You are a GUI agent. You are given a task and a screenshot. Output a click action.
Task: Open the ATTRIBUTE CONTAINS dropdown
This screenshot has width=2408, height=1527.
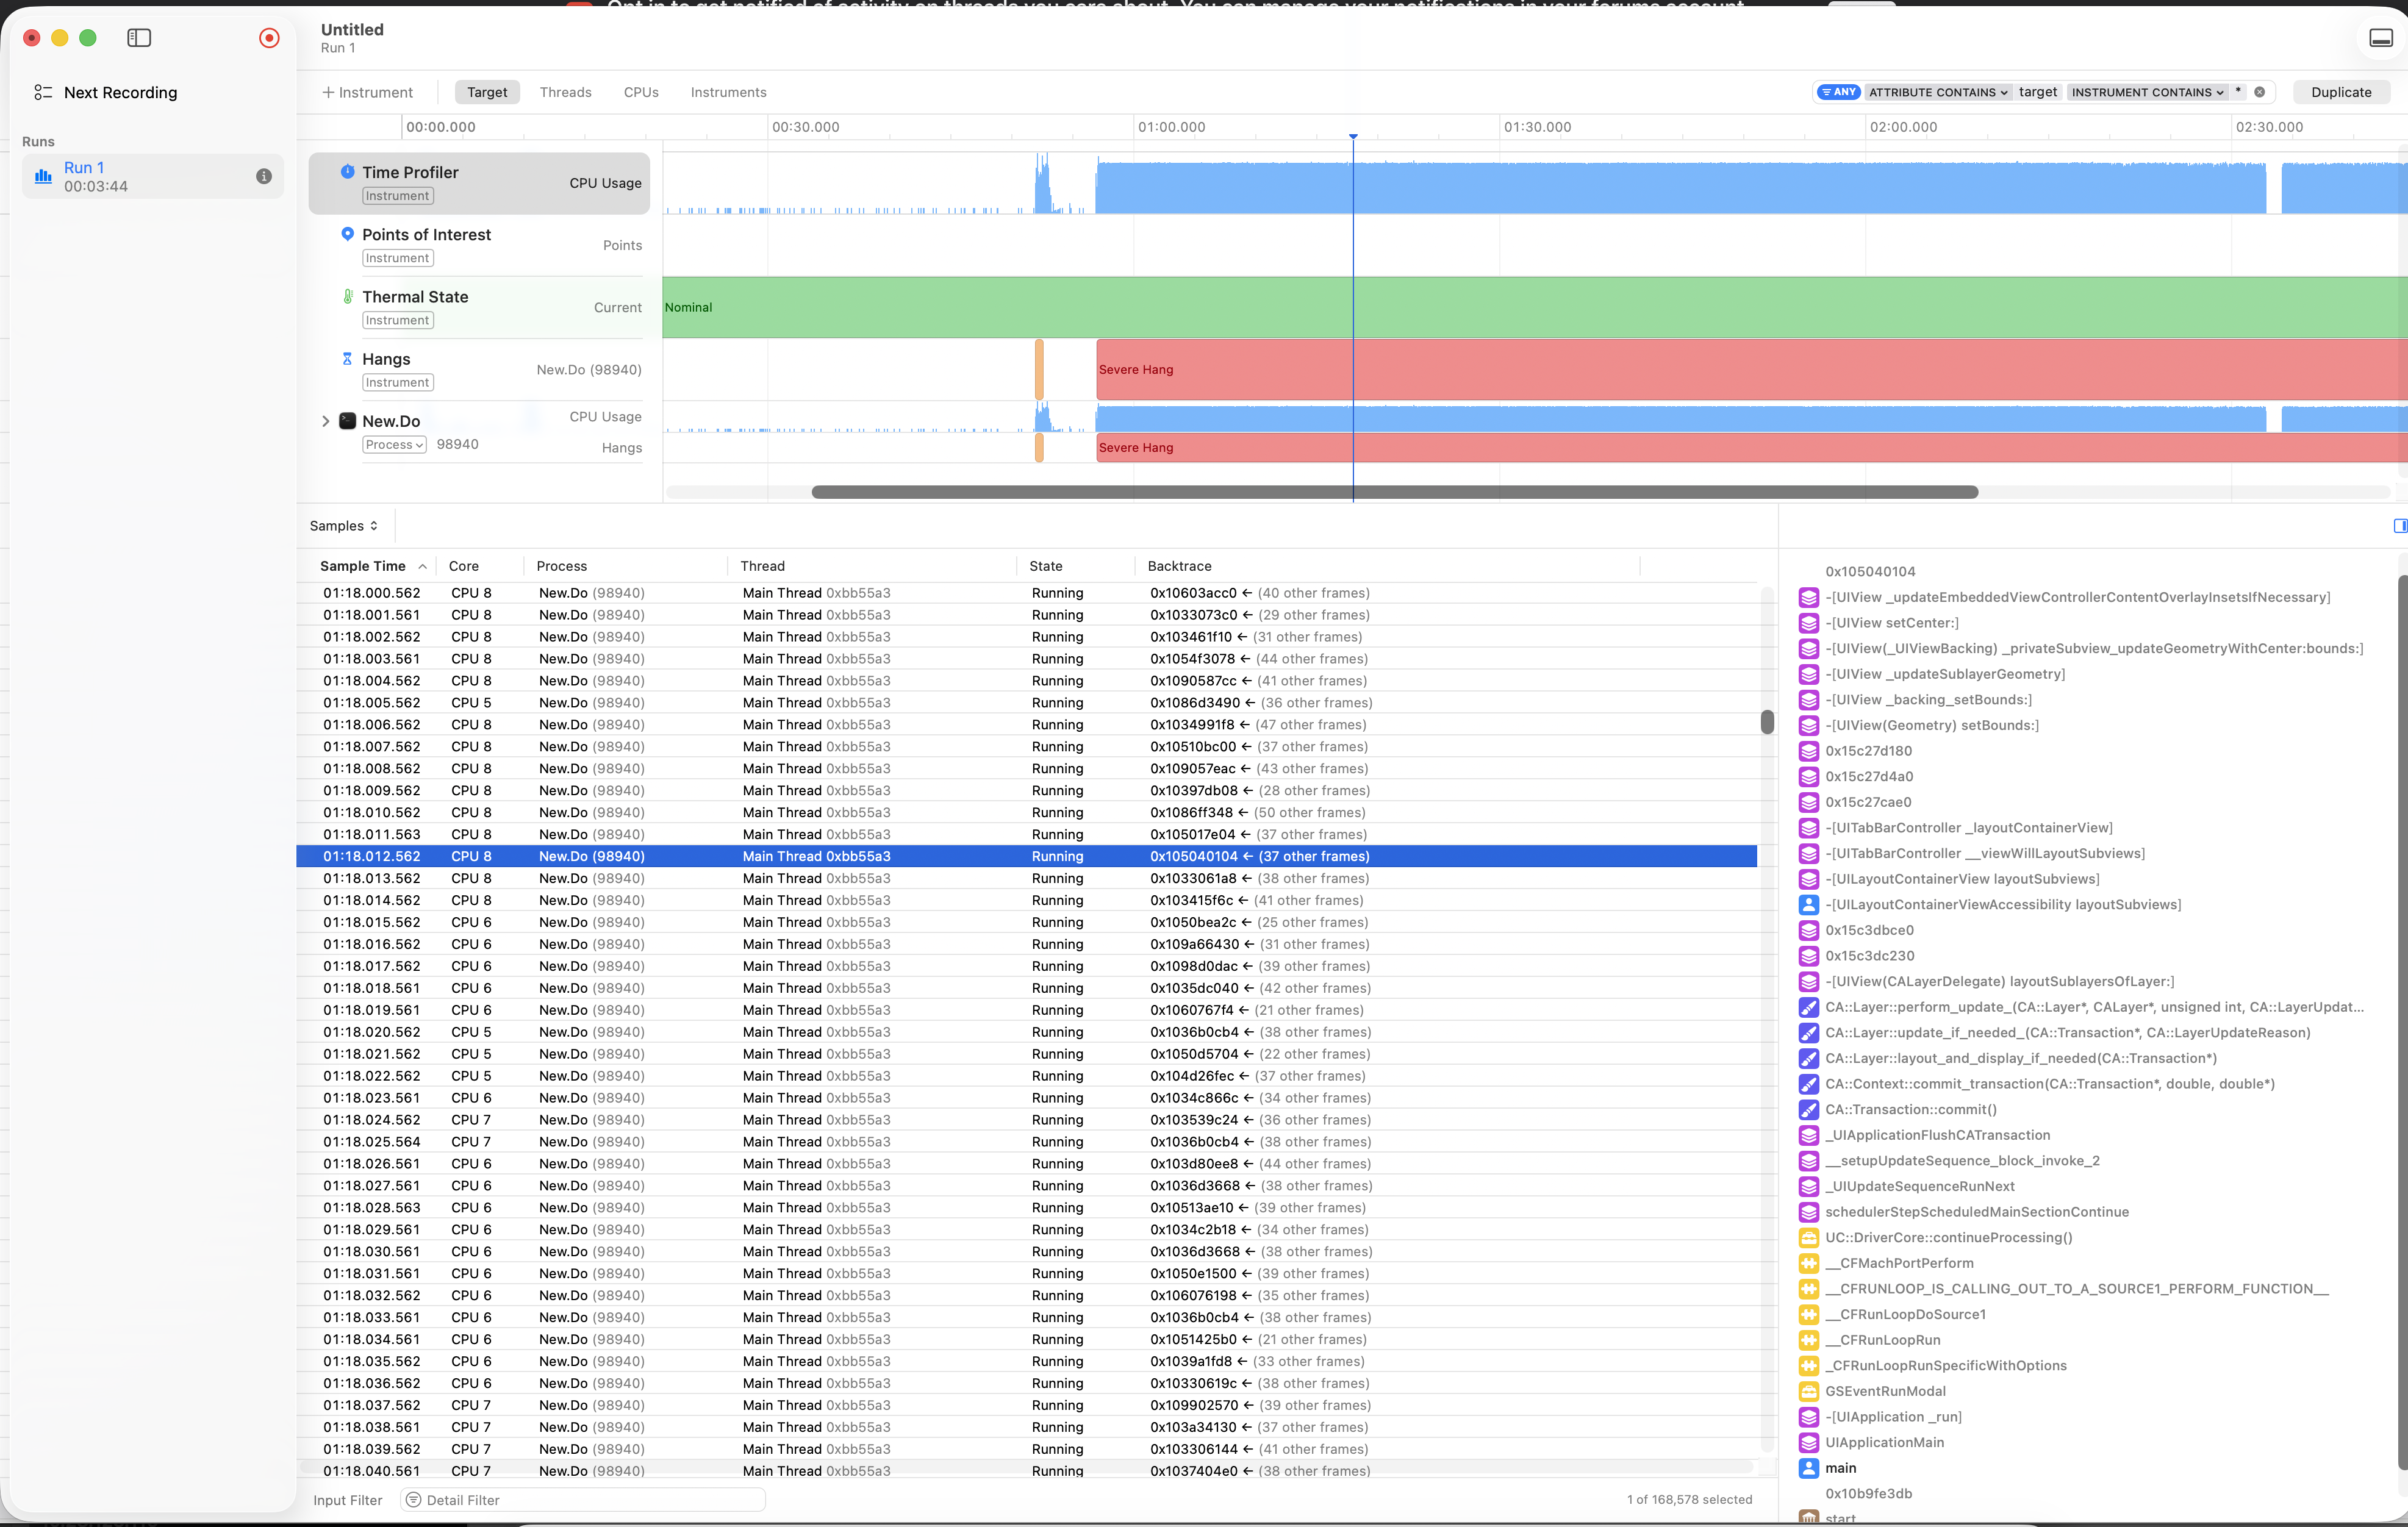click(x=1938, y=92)
